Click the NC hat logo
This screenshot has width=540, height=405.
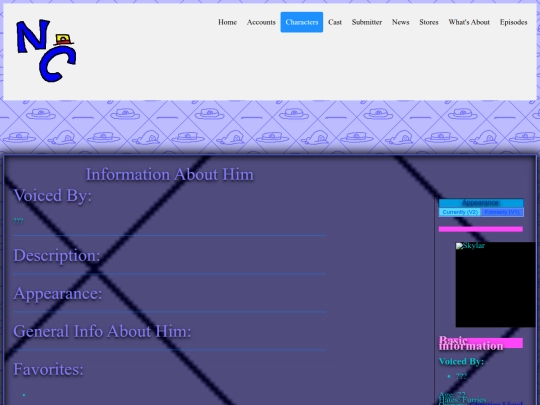(x=46, y=51)
